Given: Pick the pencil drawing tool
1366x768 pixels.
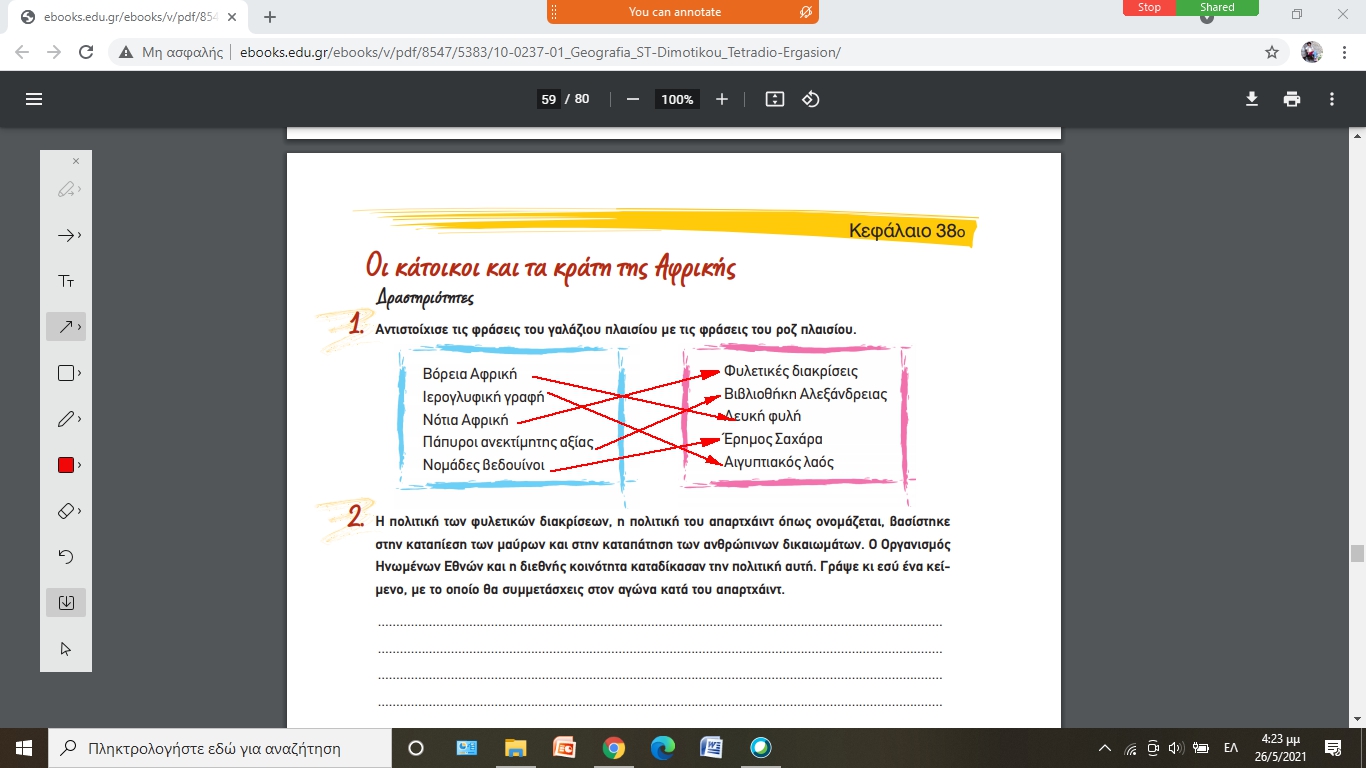Looking at the screenshot, I should (x=66, y=419).
